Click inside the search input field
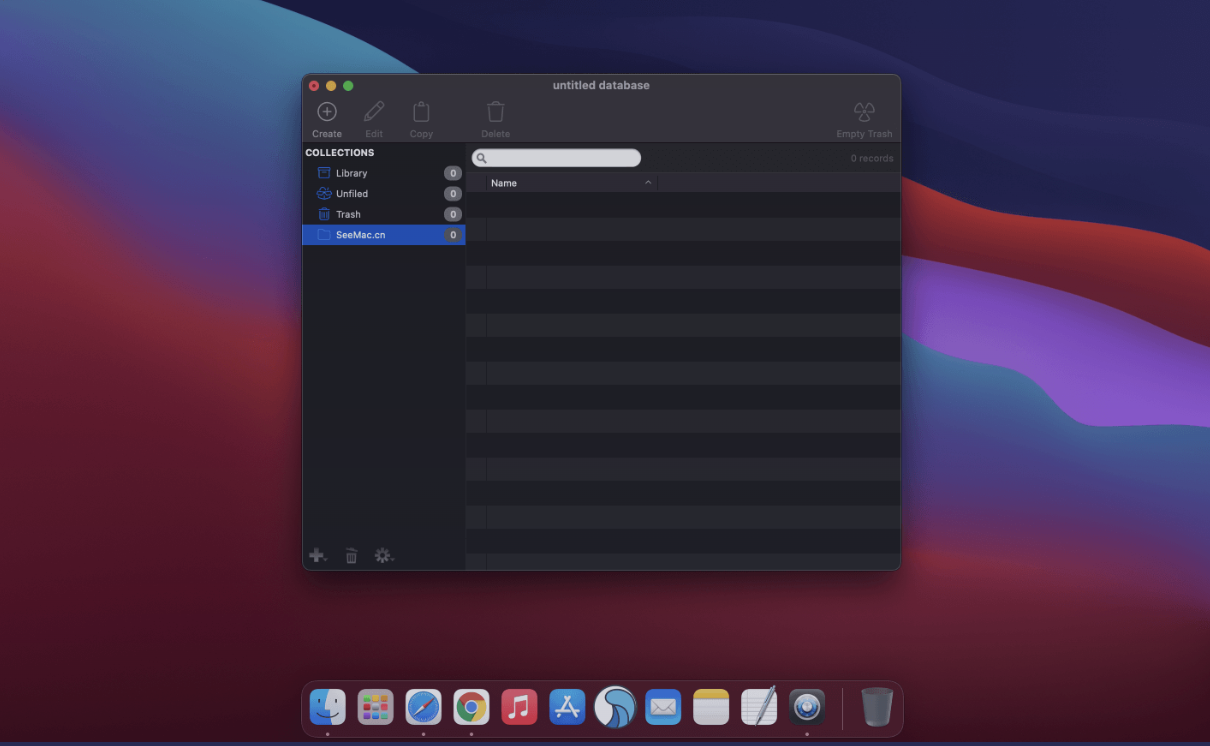Viewport: 1210px width, 746px height. [x=560, y=157]
